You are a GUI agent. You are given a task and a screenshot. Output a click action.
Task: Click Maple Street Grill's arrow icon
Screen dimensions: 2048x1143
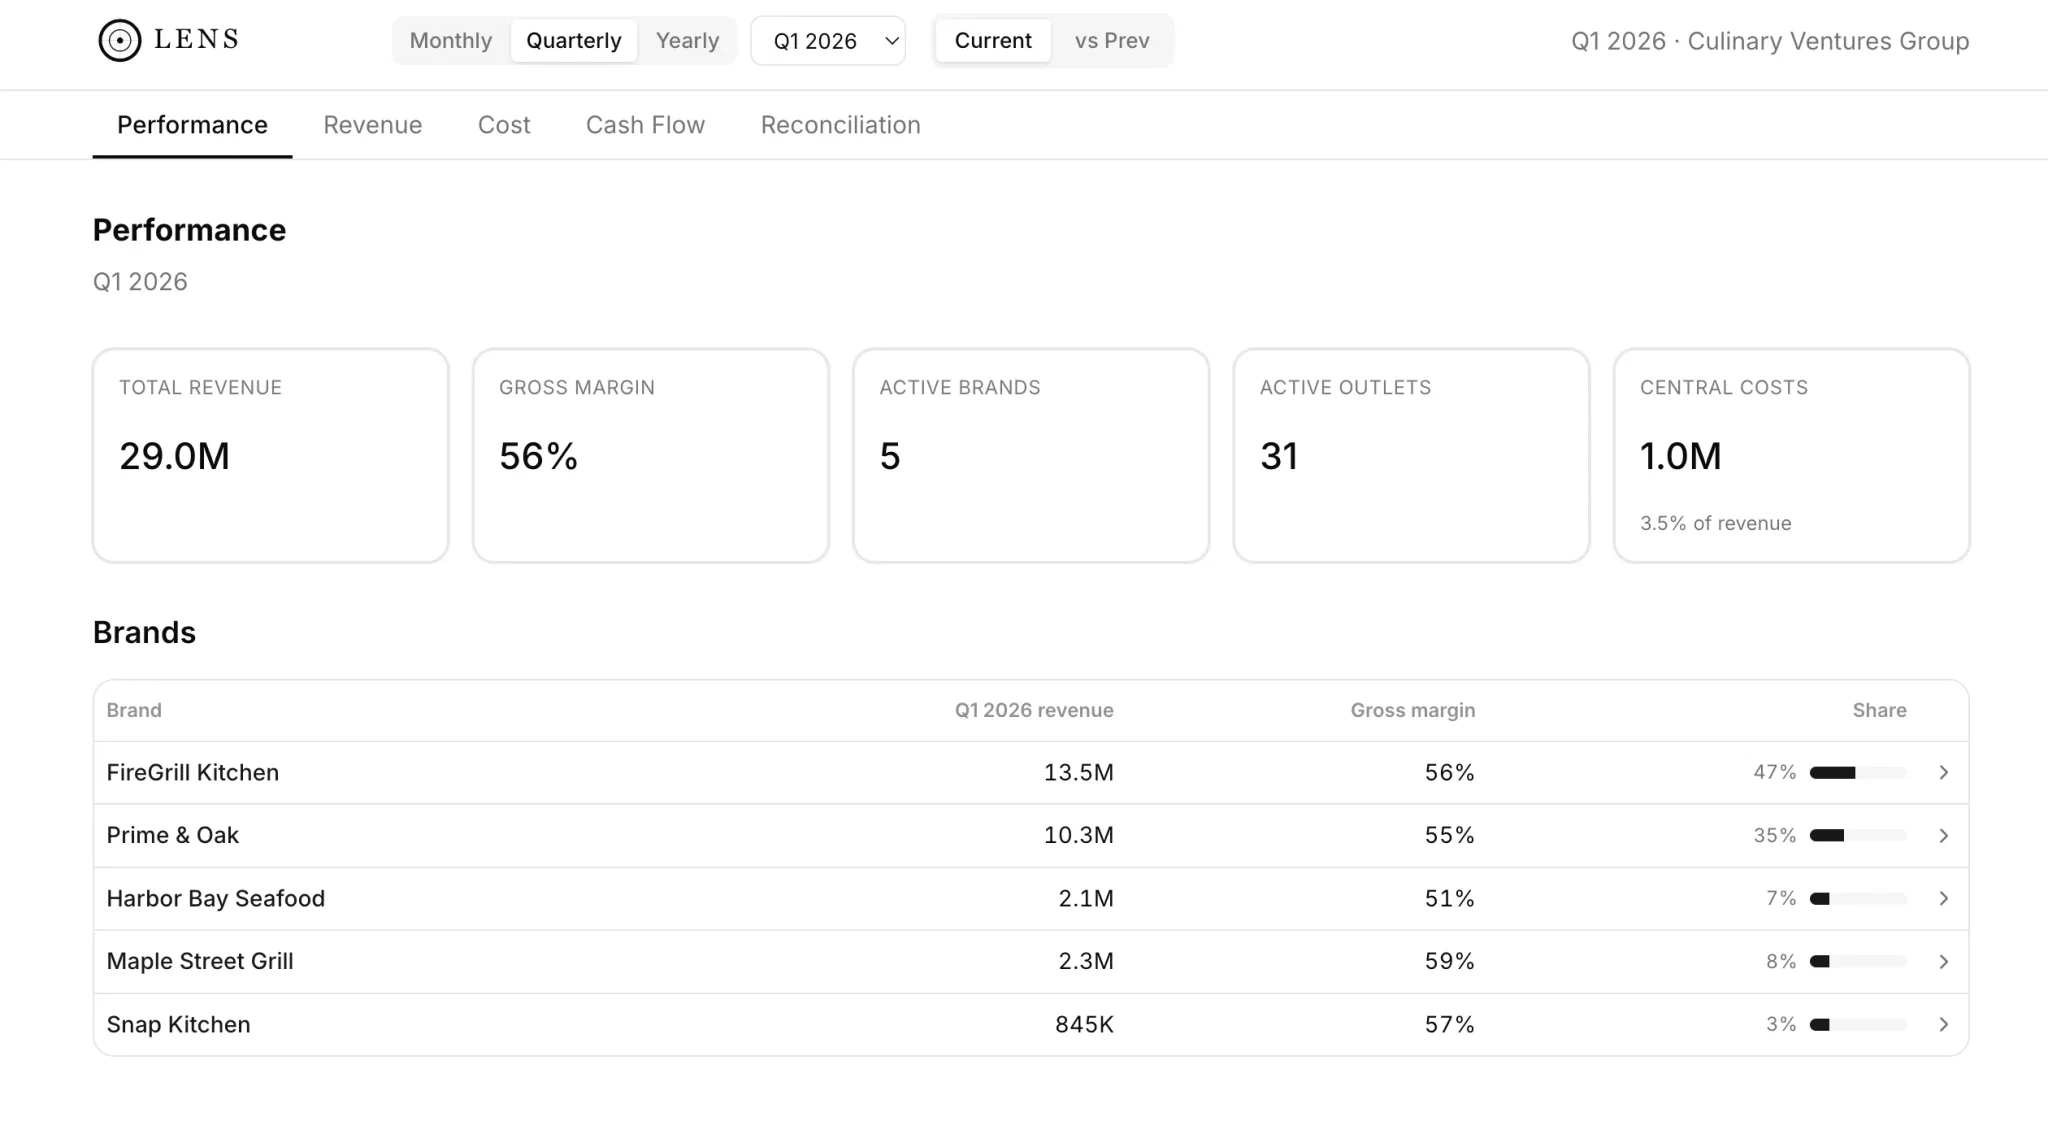[x=1944, y=961]
